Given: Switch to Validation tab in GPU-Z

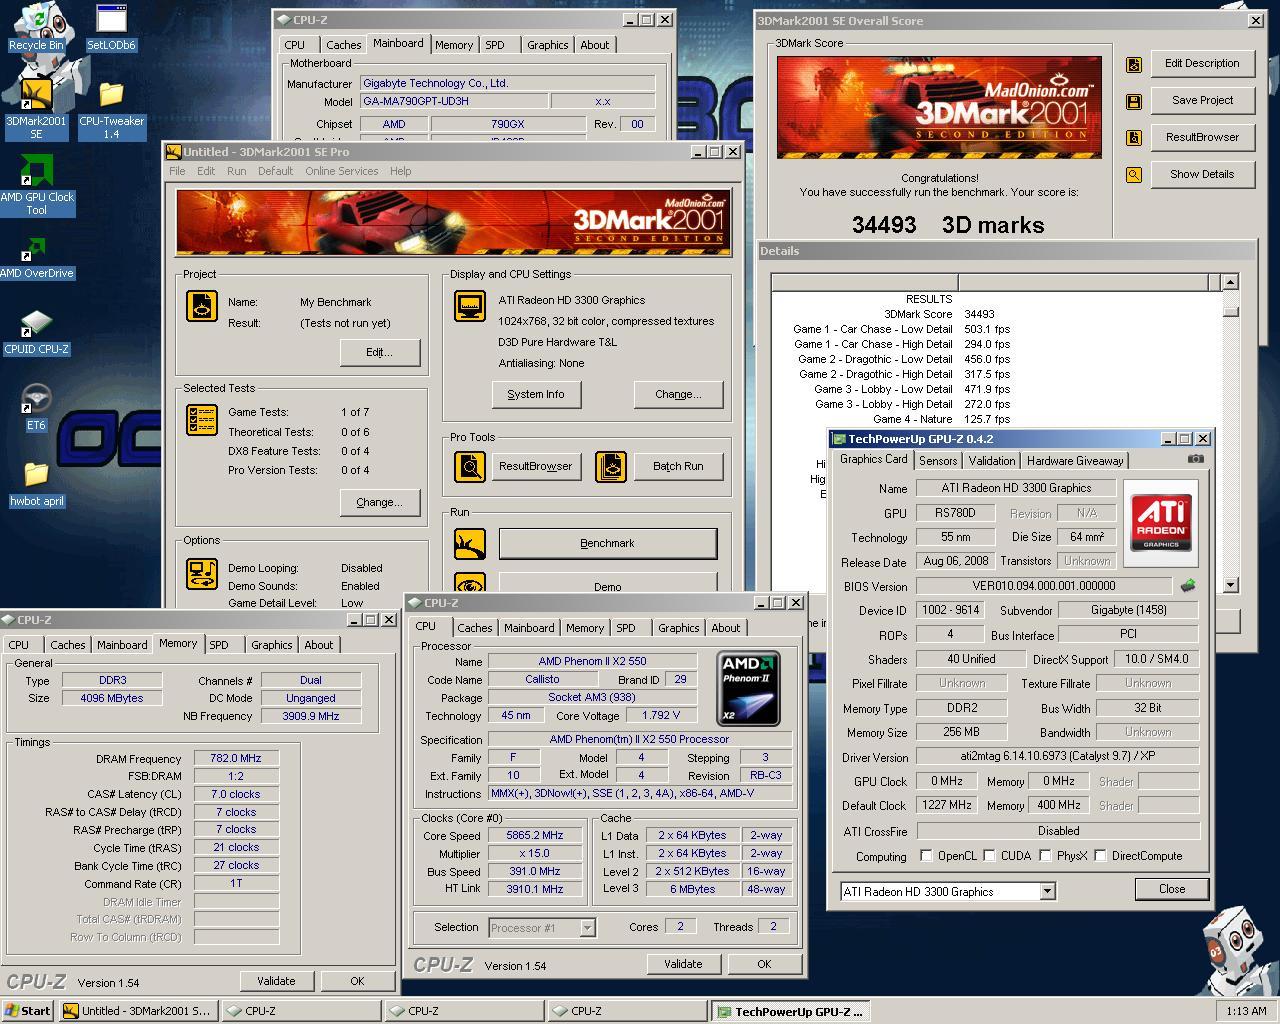Looking at the screenshot, I should tap(992, 461).
